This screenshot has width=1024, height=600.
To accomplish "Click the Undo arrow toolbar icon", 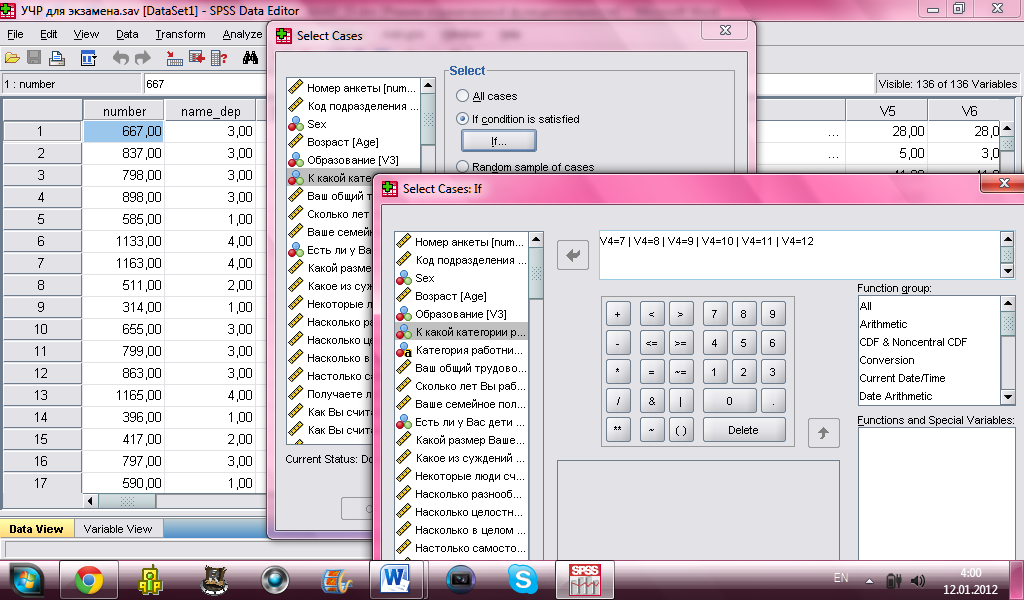I will pyautogui.click(x=120, y=59).
